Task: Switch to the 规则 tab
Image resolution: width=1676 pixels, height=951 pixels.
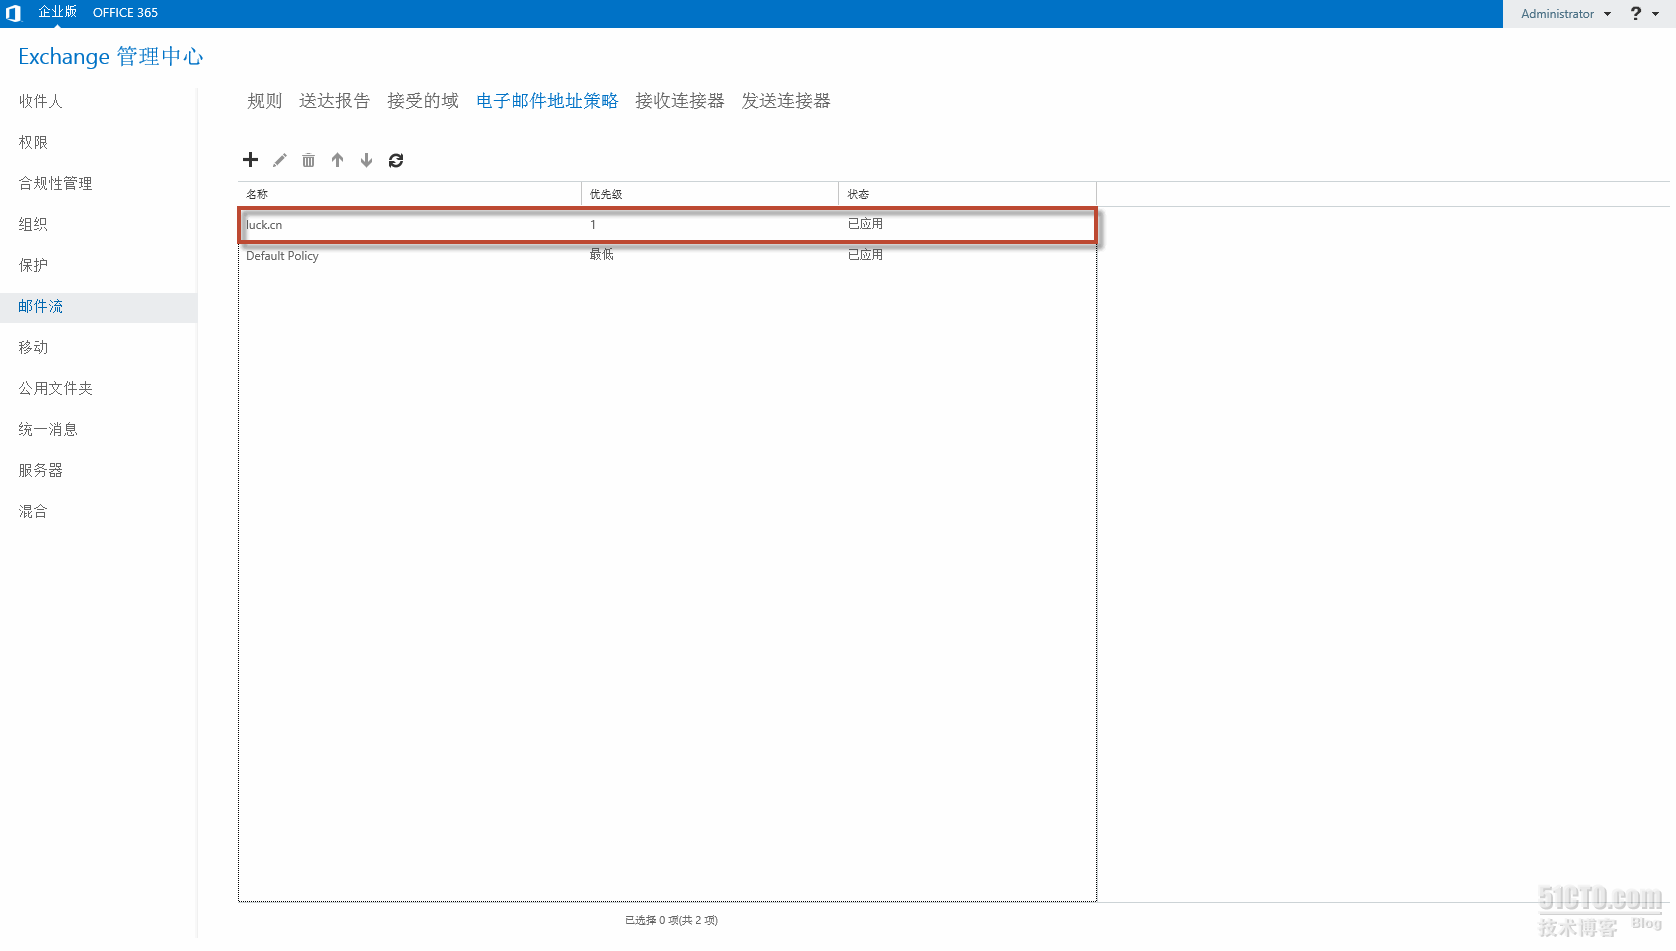Action: click(x=265, y=101)
